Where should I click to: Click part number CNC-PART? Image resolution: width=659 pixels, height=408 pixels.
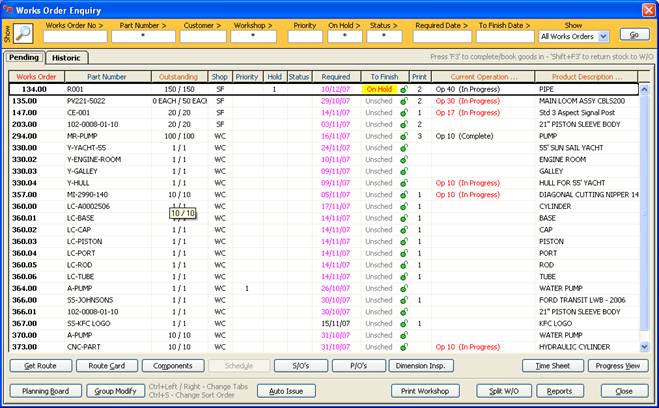(x=84, y=347)
